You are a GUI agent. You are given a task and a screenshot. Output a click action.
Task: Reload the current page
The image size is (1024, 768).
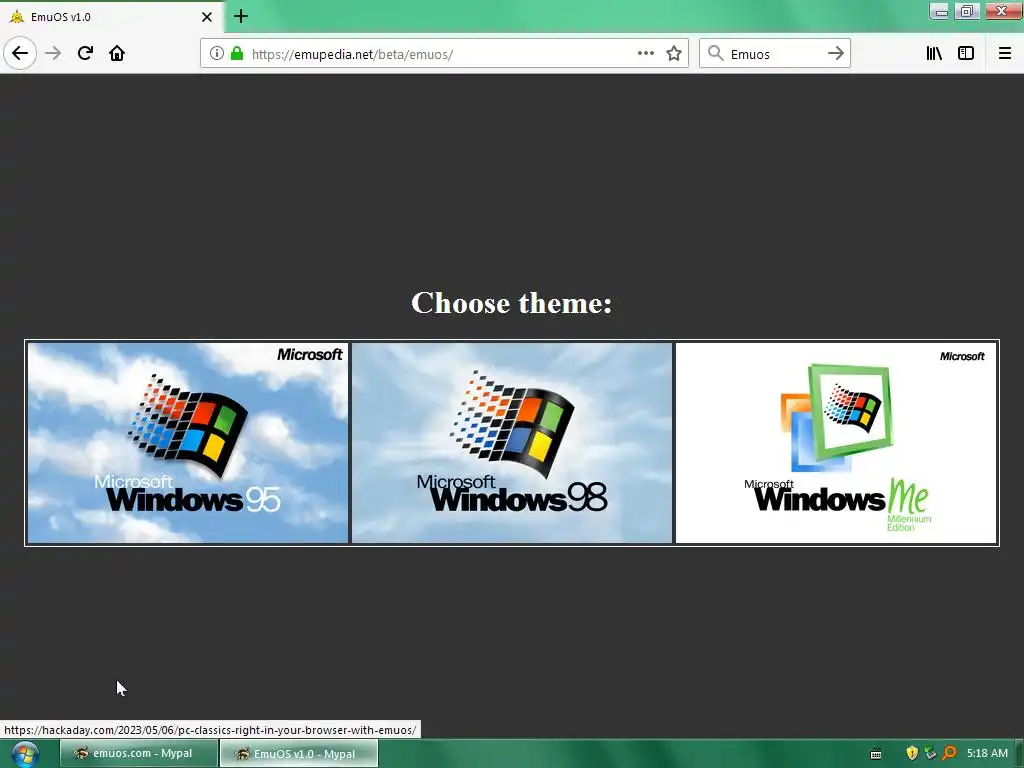85,53
